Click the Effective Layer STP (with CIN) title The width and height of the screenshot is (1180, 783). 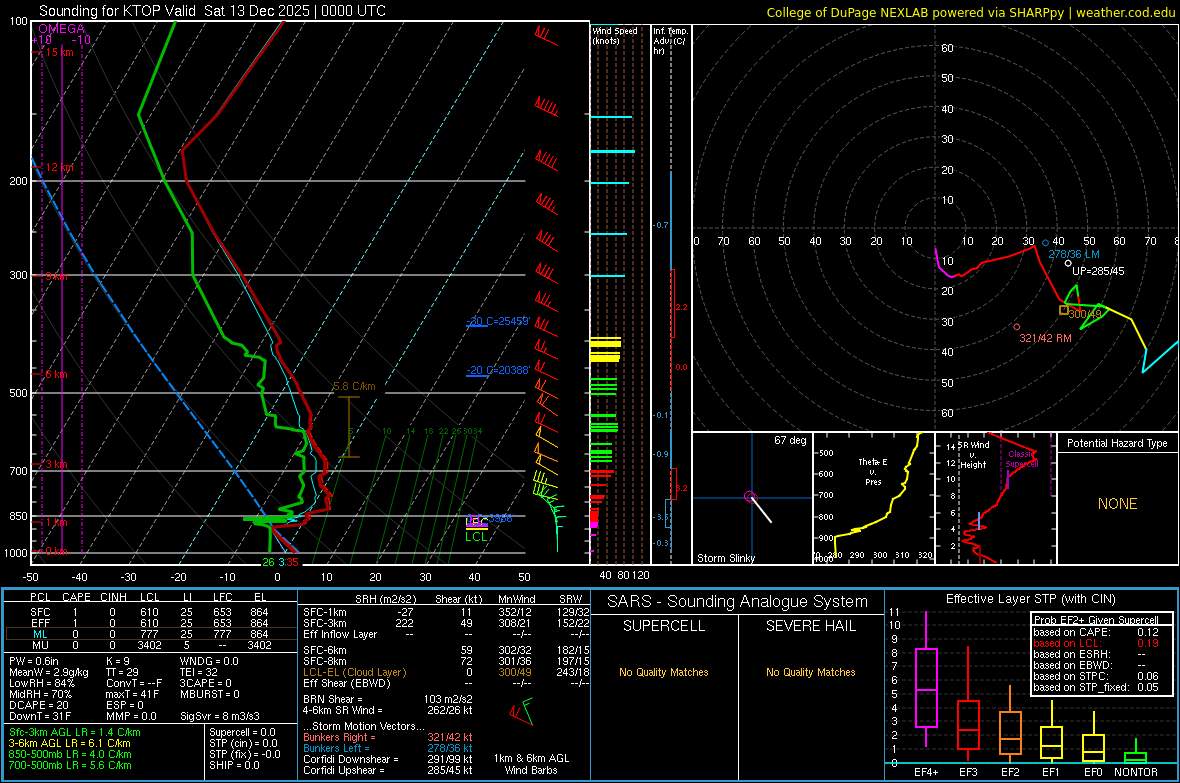point(1030,599)
